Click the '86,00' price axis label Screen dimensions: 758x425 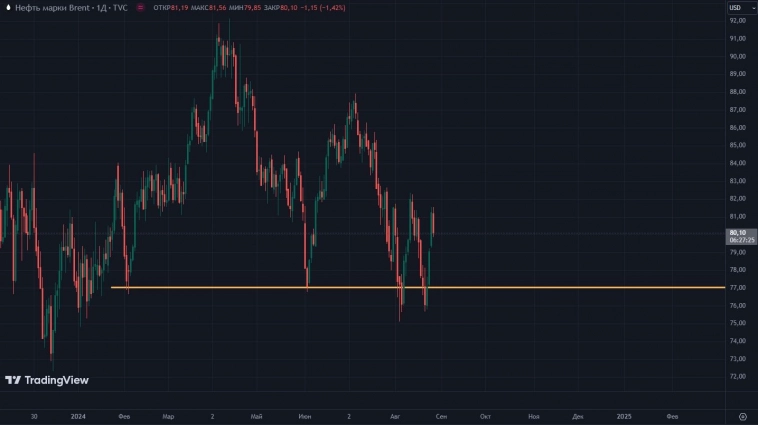pos(737,128)
